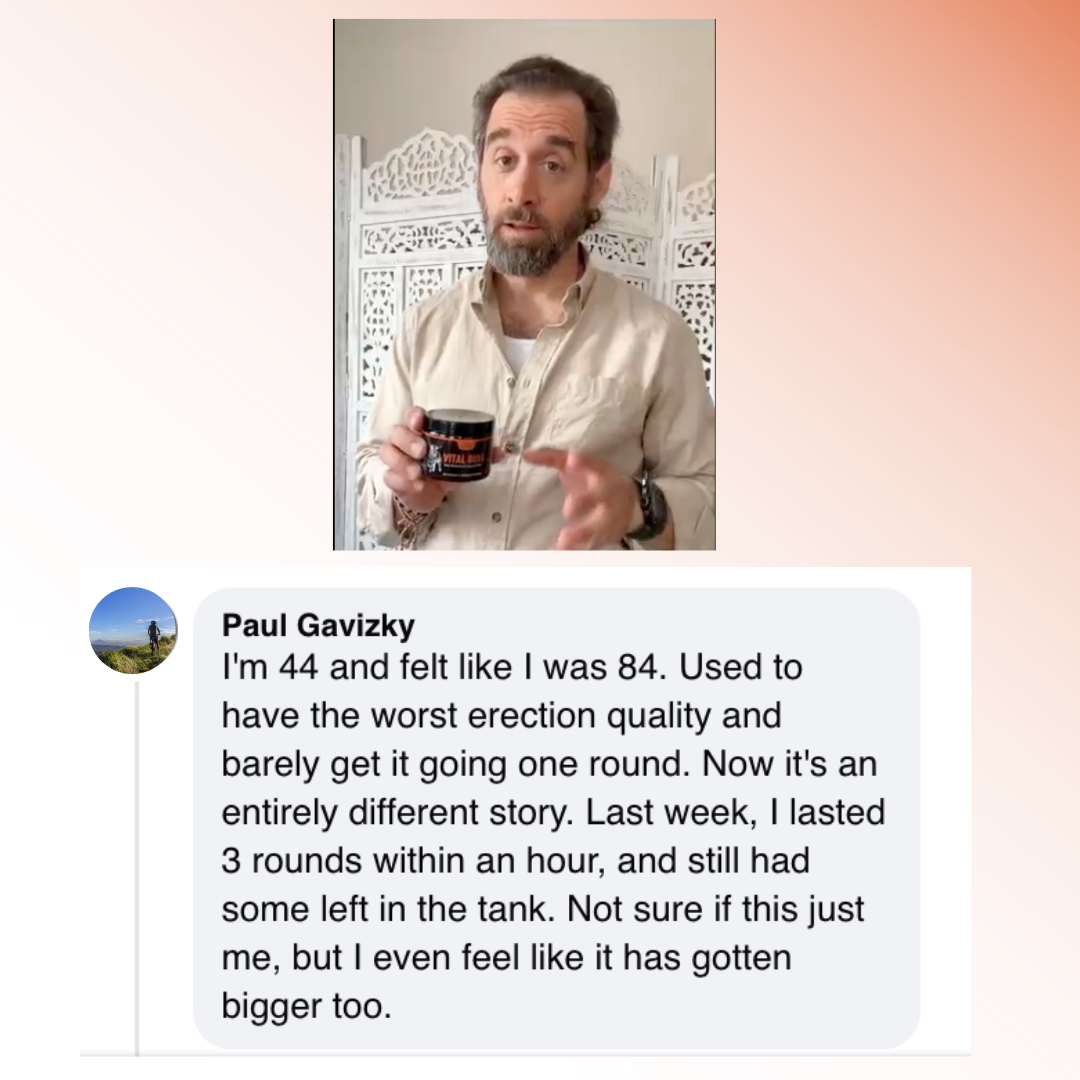Click the man's gray beard in the video

pos(537,242)
